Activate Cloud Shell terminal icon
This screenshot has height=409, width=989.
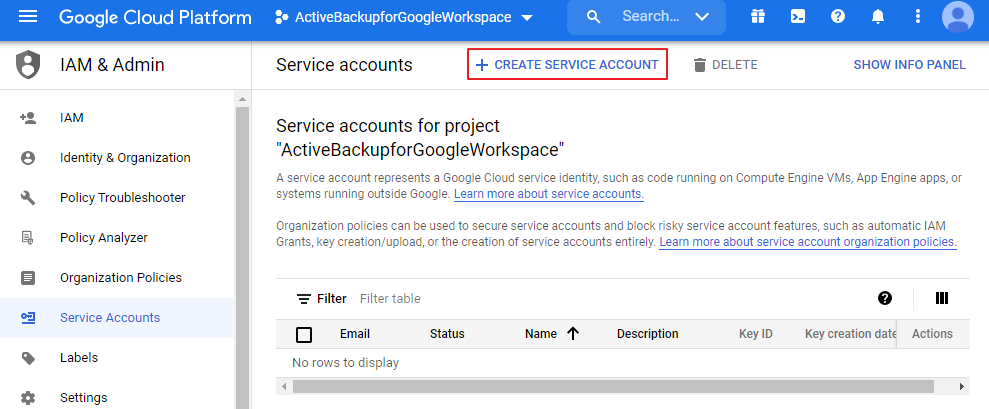coord(798,17)
